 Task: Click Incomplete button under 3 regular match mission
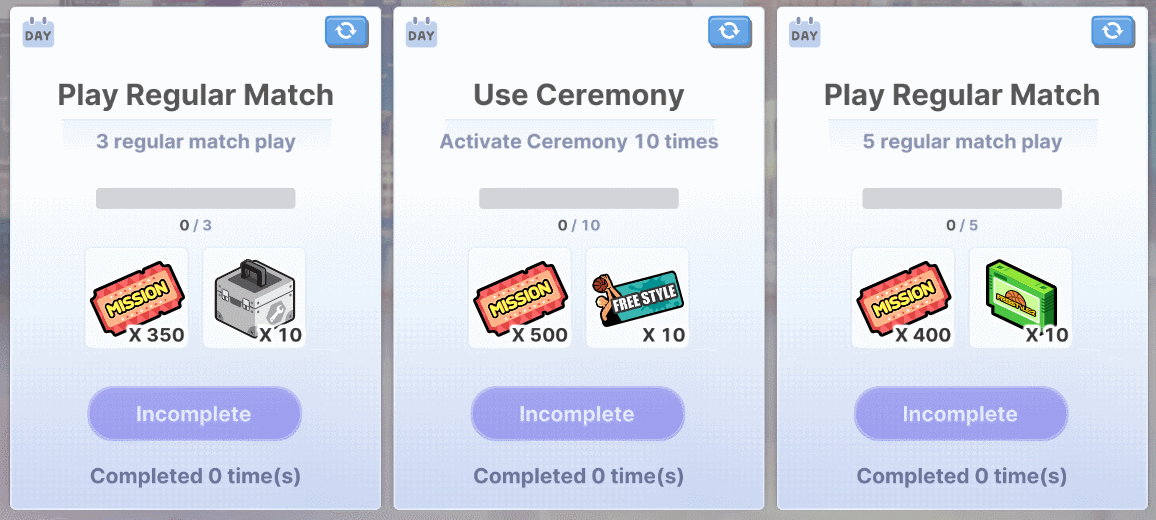point(195,414)
